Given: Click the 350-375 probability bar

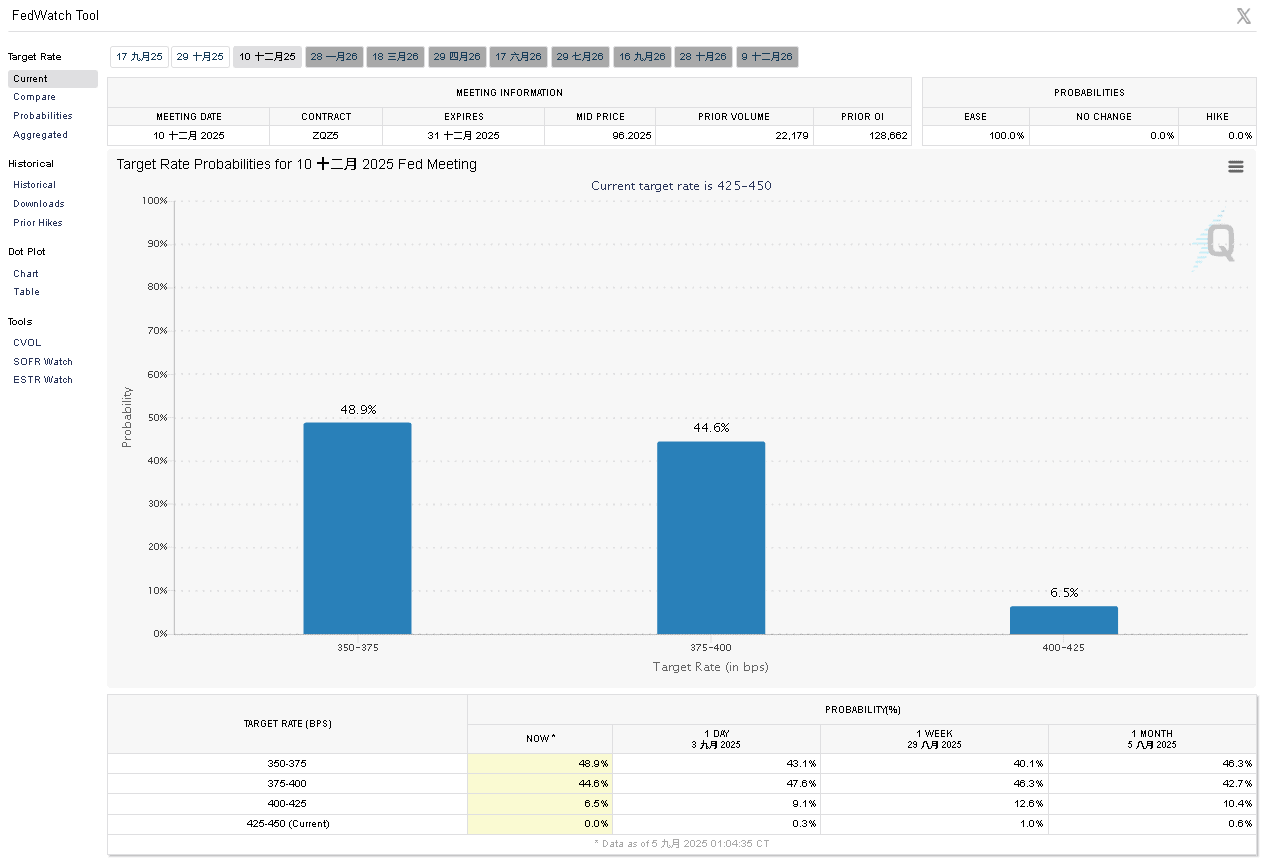Looking at the screenshot, I should (357, 528).
